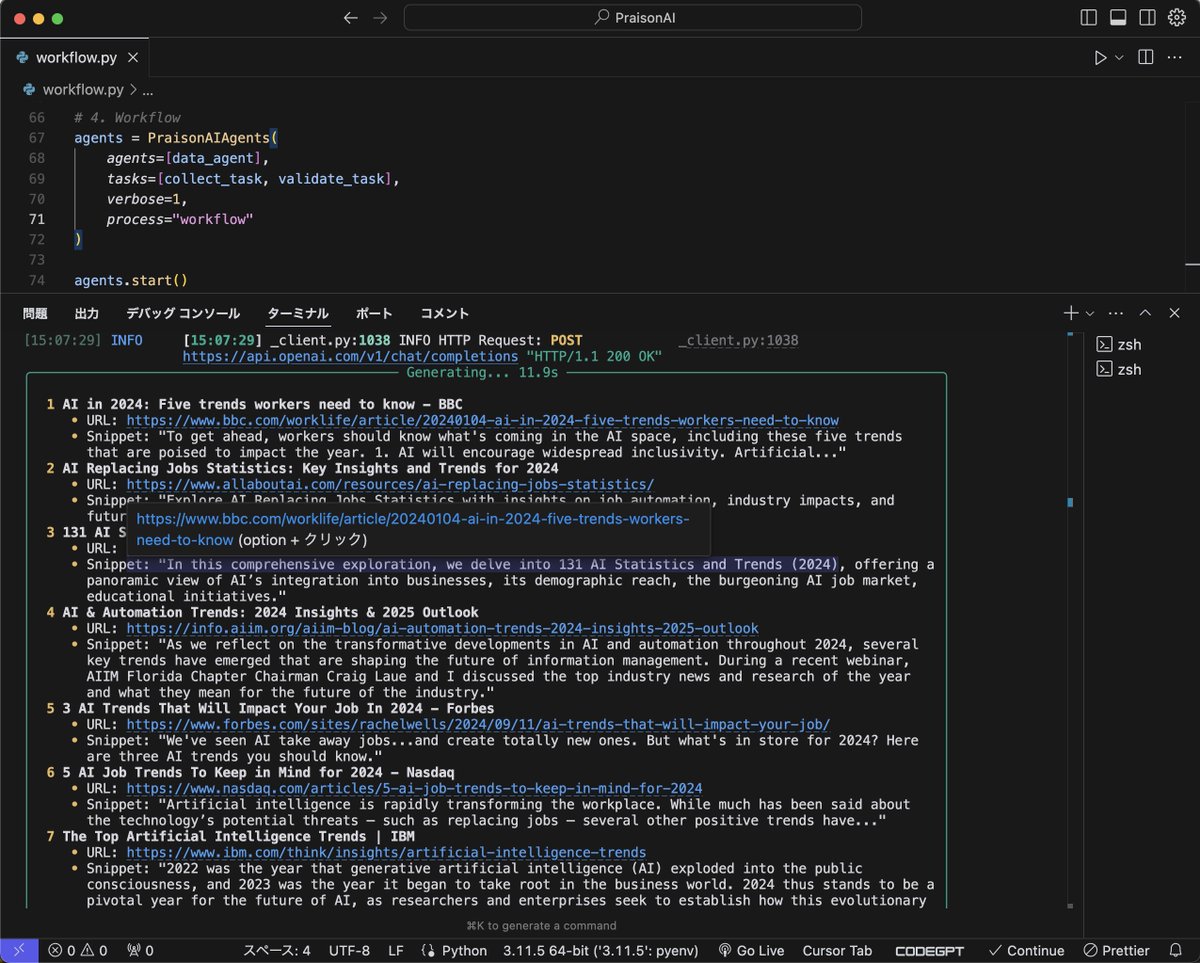Click the terminal scrollbar thumb
1200x963 pixels.
click(1070, 502)
